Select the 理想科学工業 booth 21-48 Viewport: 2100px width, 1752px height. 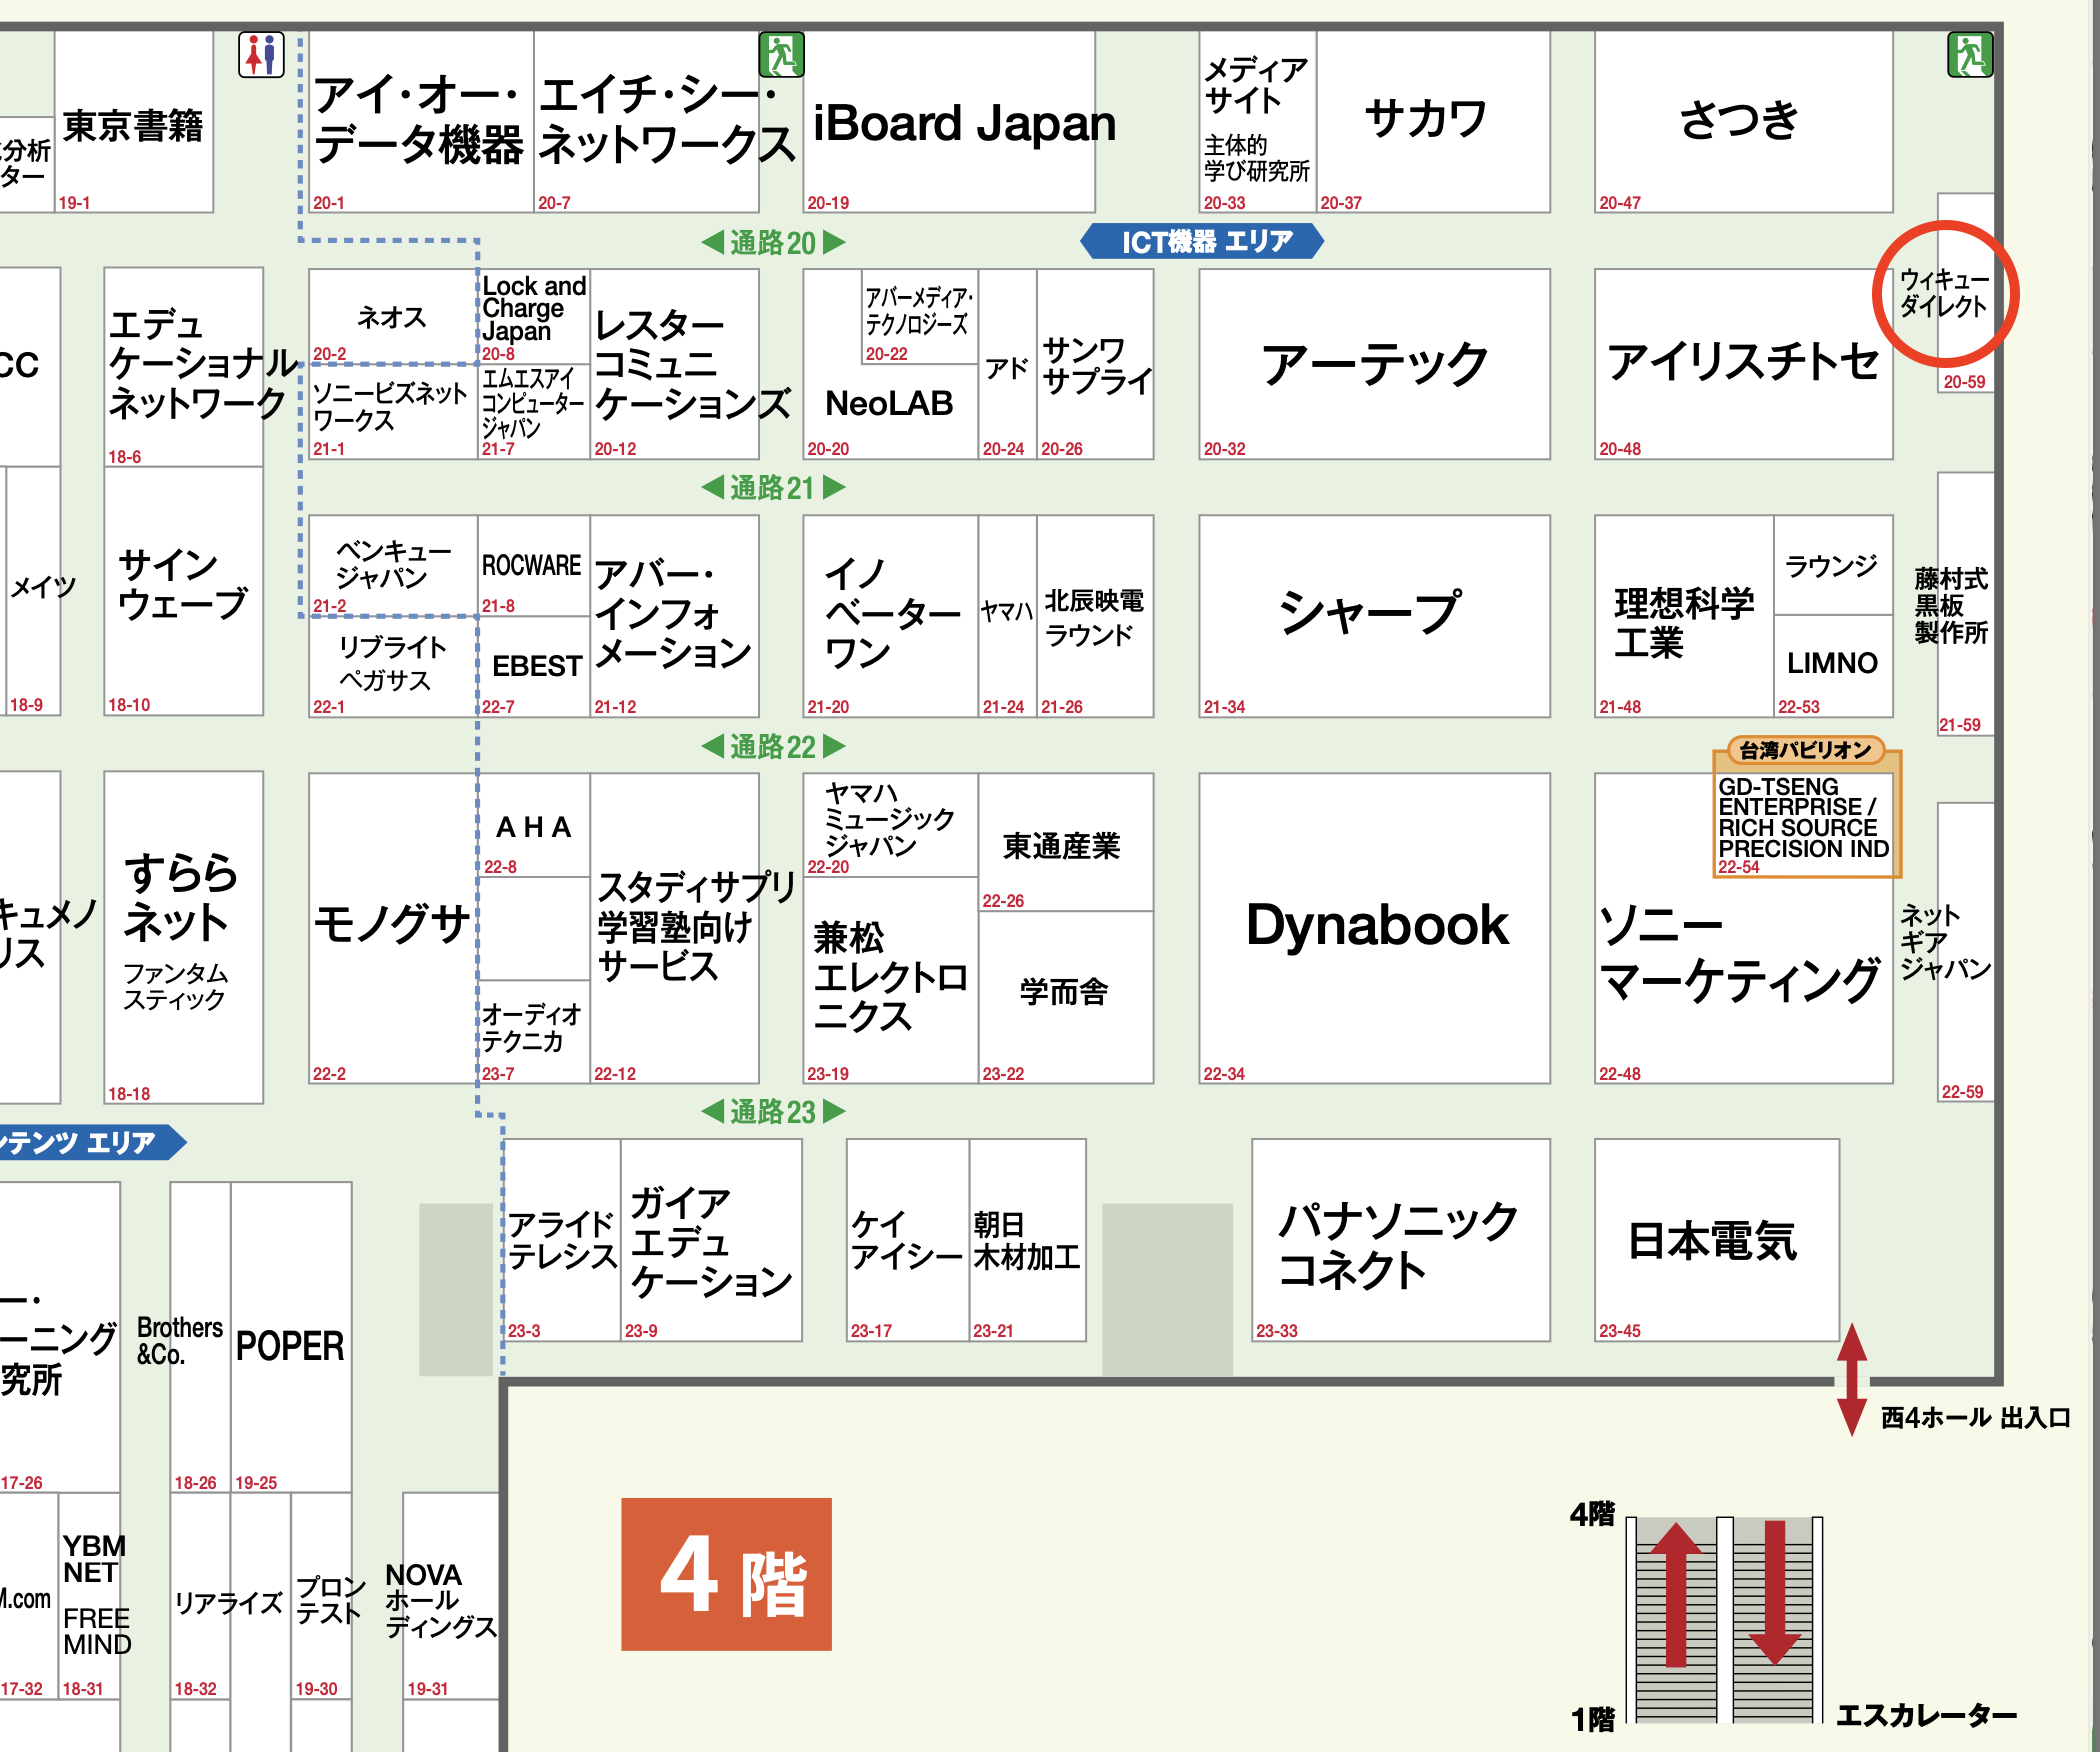coord(1684,616)
